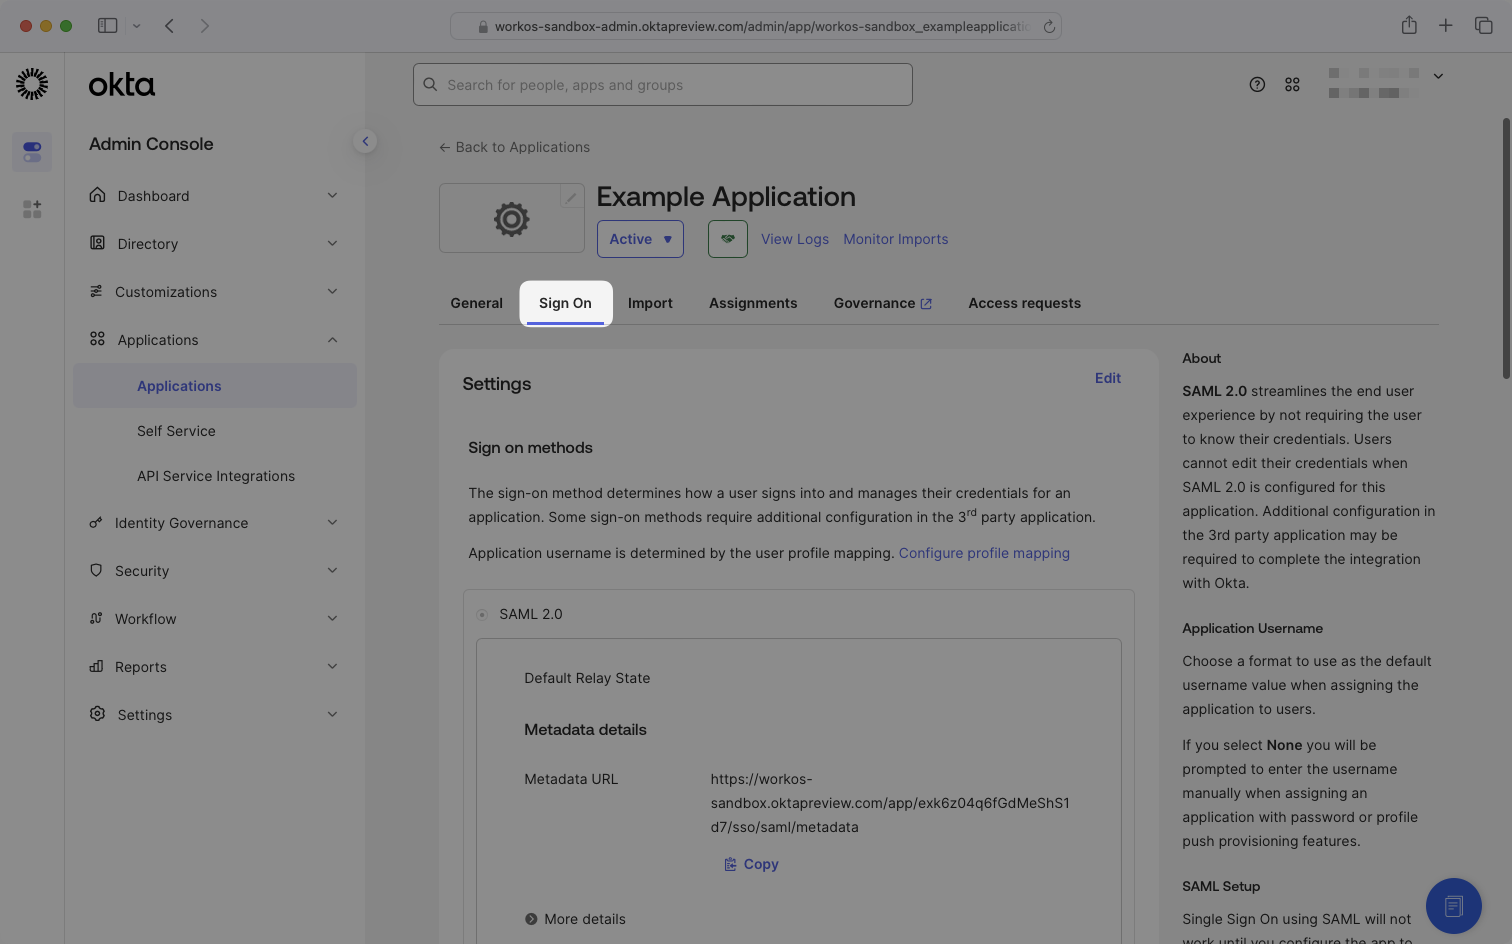Viewport: 1512px width, 944px height.
Task: Select the SAML 2.0 radio button
Action: tap(482, 615)
